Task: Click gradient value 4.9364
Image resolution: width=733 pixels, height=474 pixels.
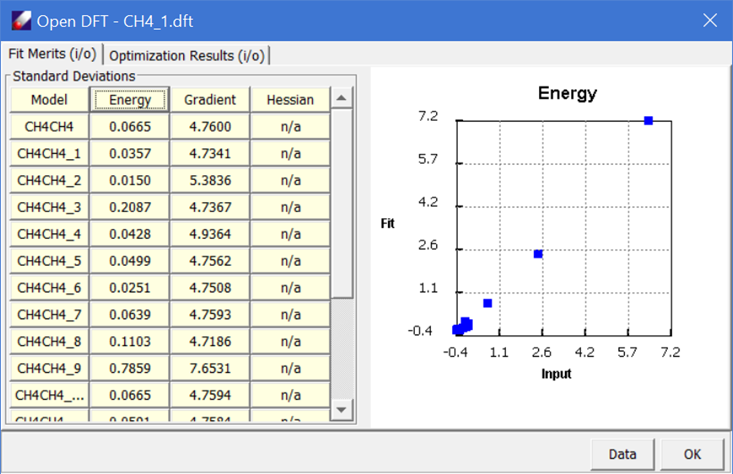Action: (x=210, y=234)
